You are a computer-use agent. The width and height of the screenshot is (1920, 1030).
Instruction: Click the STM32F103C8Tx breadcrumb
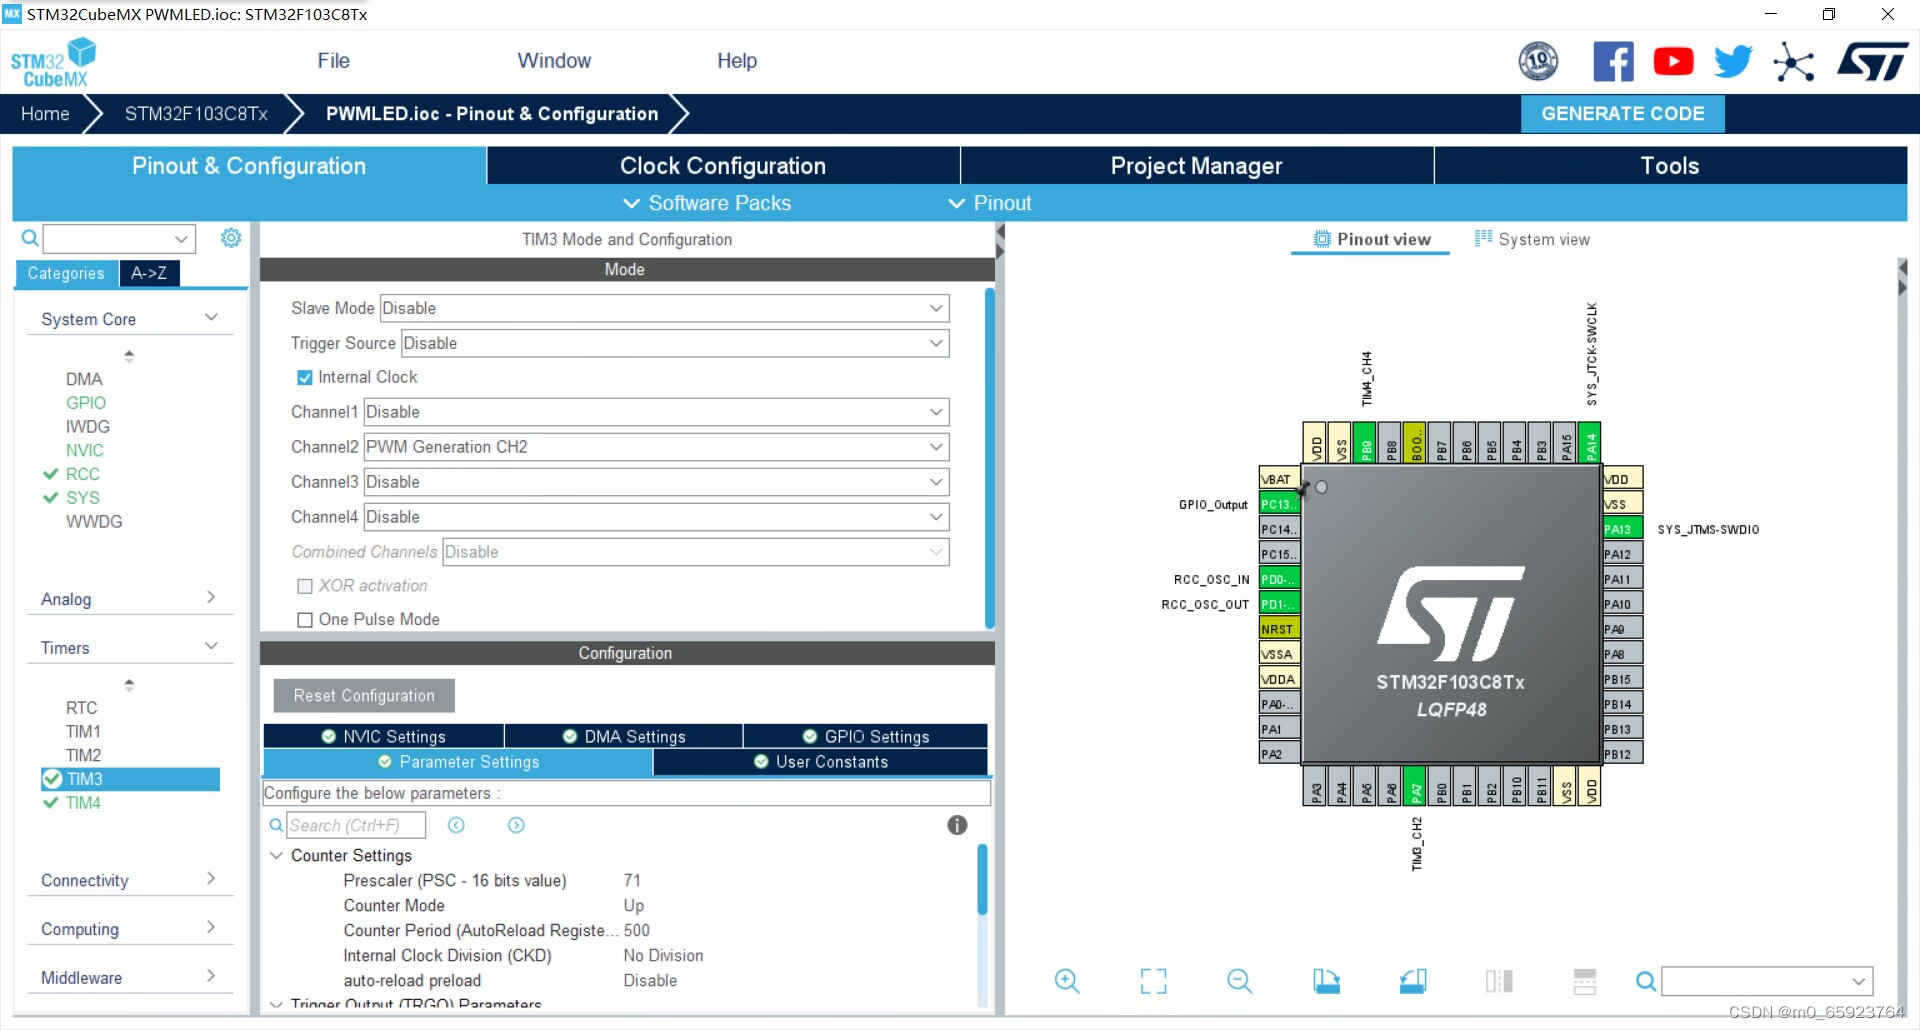196,114
